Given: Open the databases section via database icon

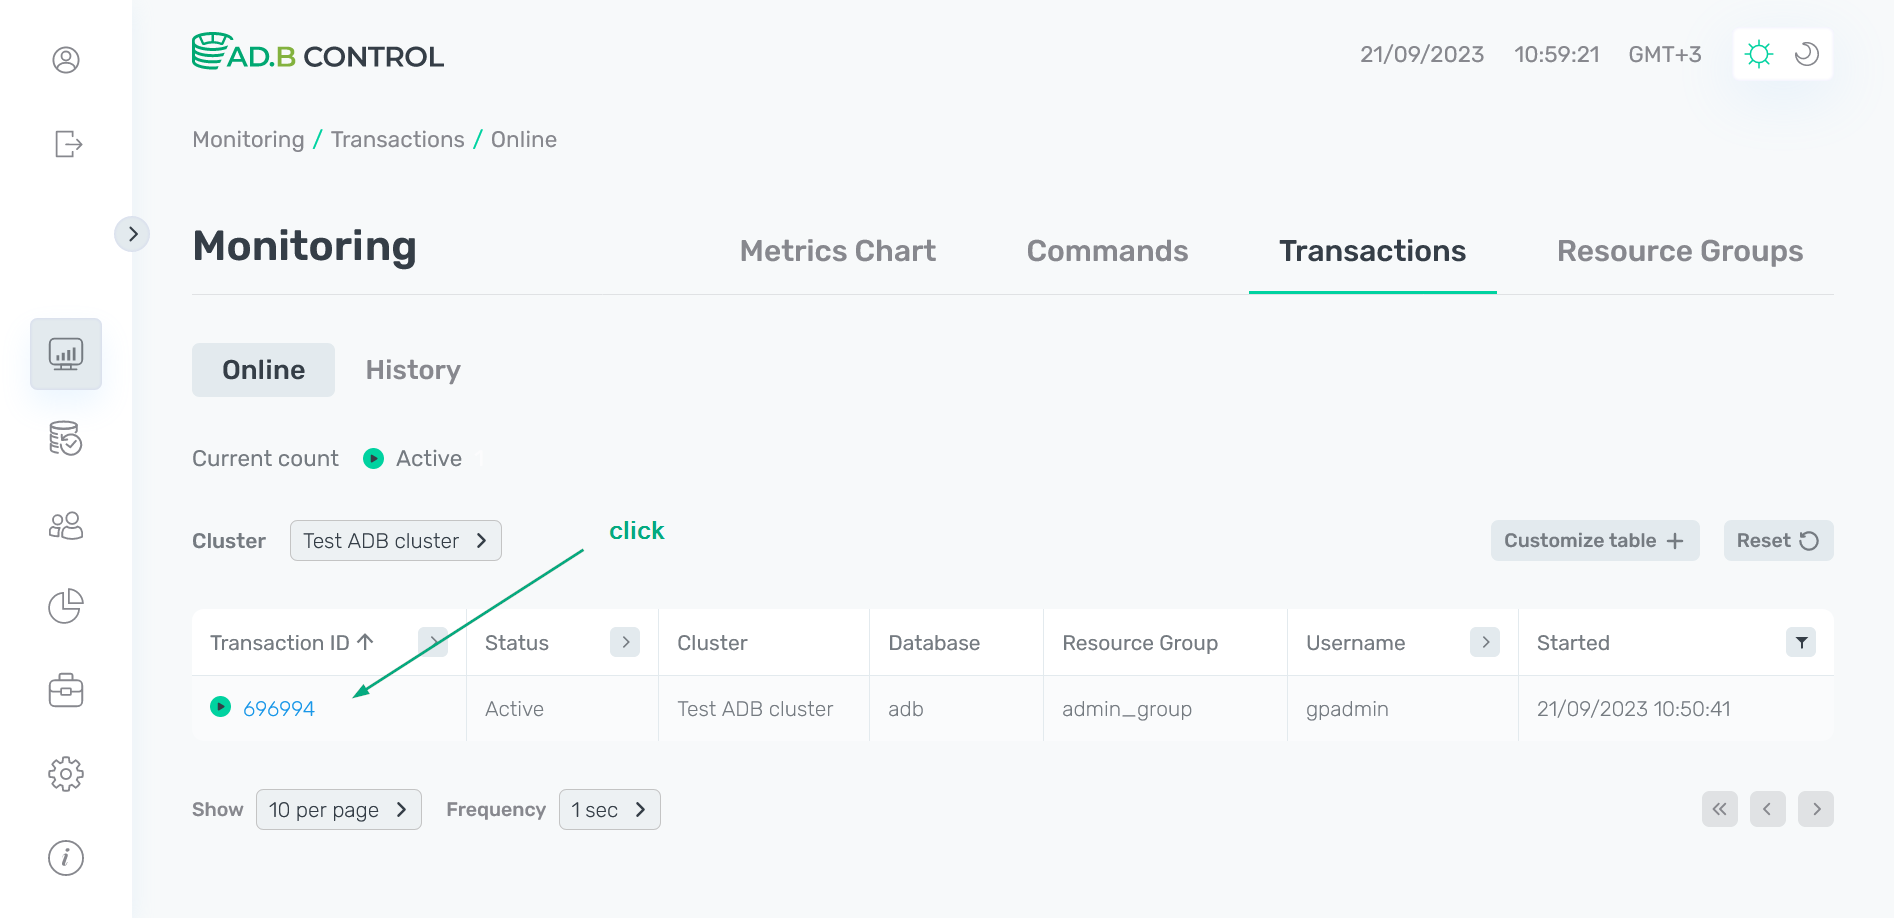Looking at the screenshot, I should [65, 439].
